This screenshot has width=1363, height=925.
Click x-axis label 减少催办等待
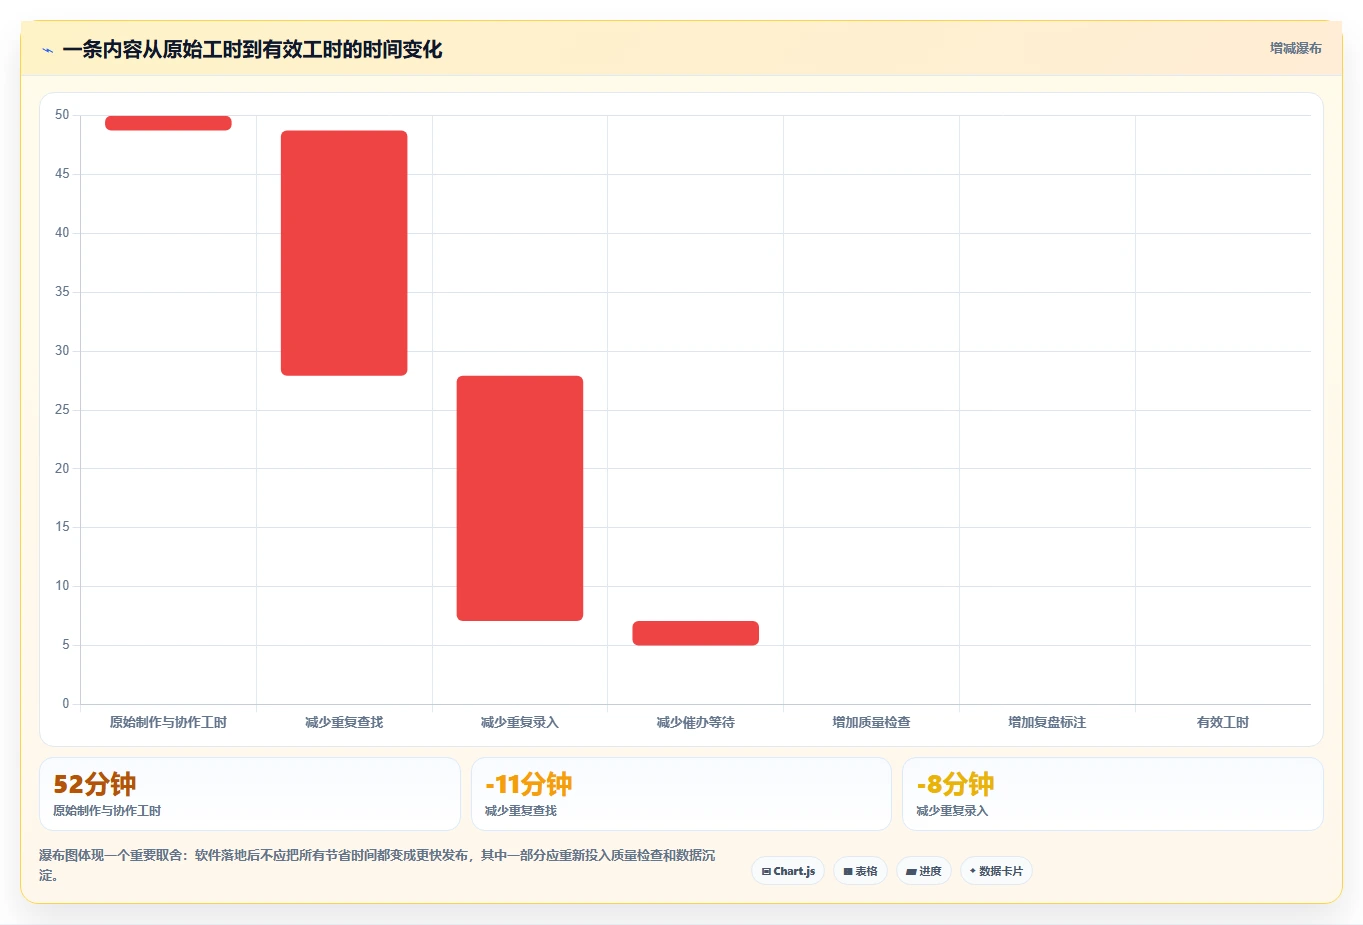(x=696, y=722)
